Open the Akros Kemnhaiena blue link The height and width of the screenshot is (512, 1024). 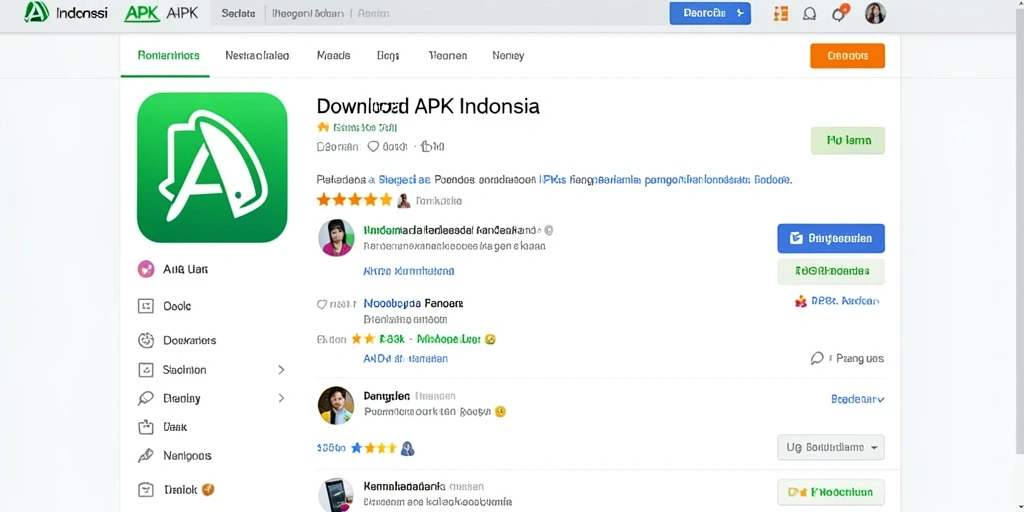click(408, 270)
